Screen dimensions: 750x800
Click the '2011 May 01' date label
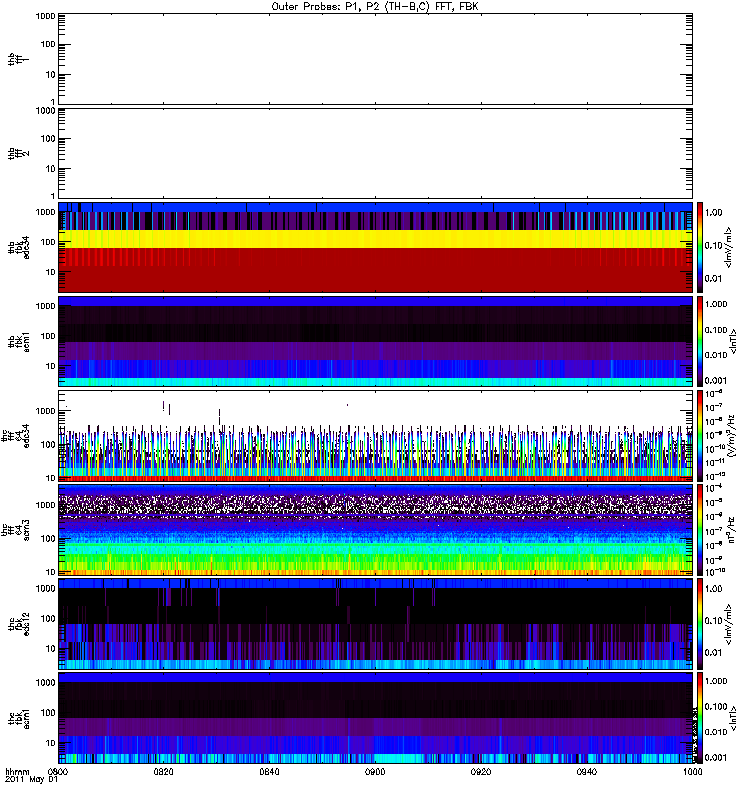27,781
